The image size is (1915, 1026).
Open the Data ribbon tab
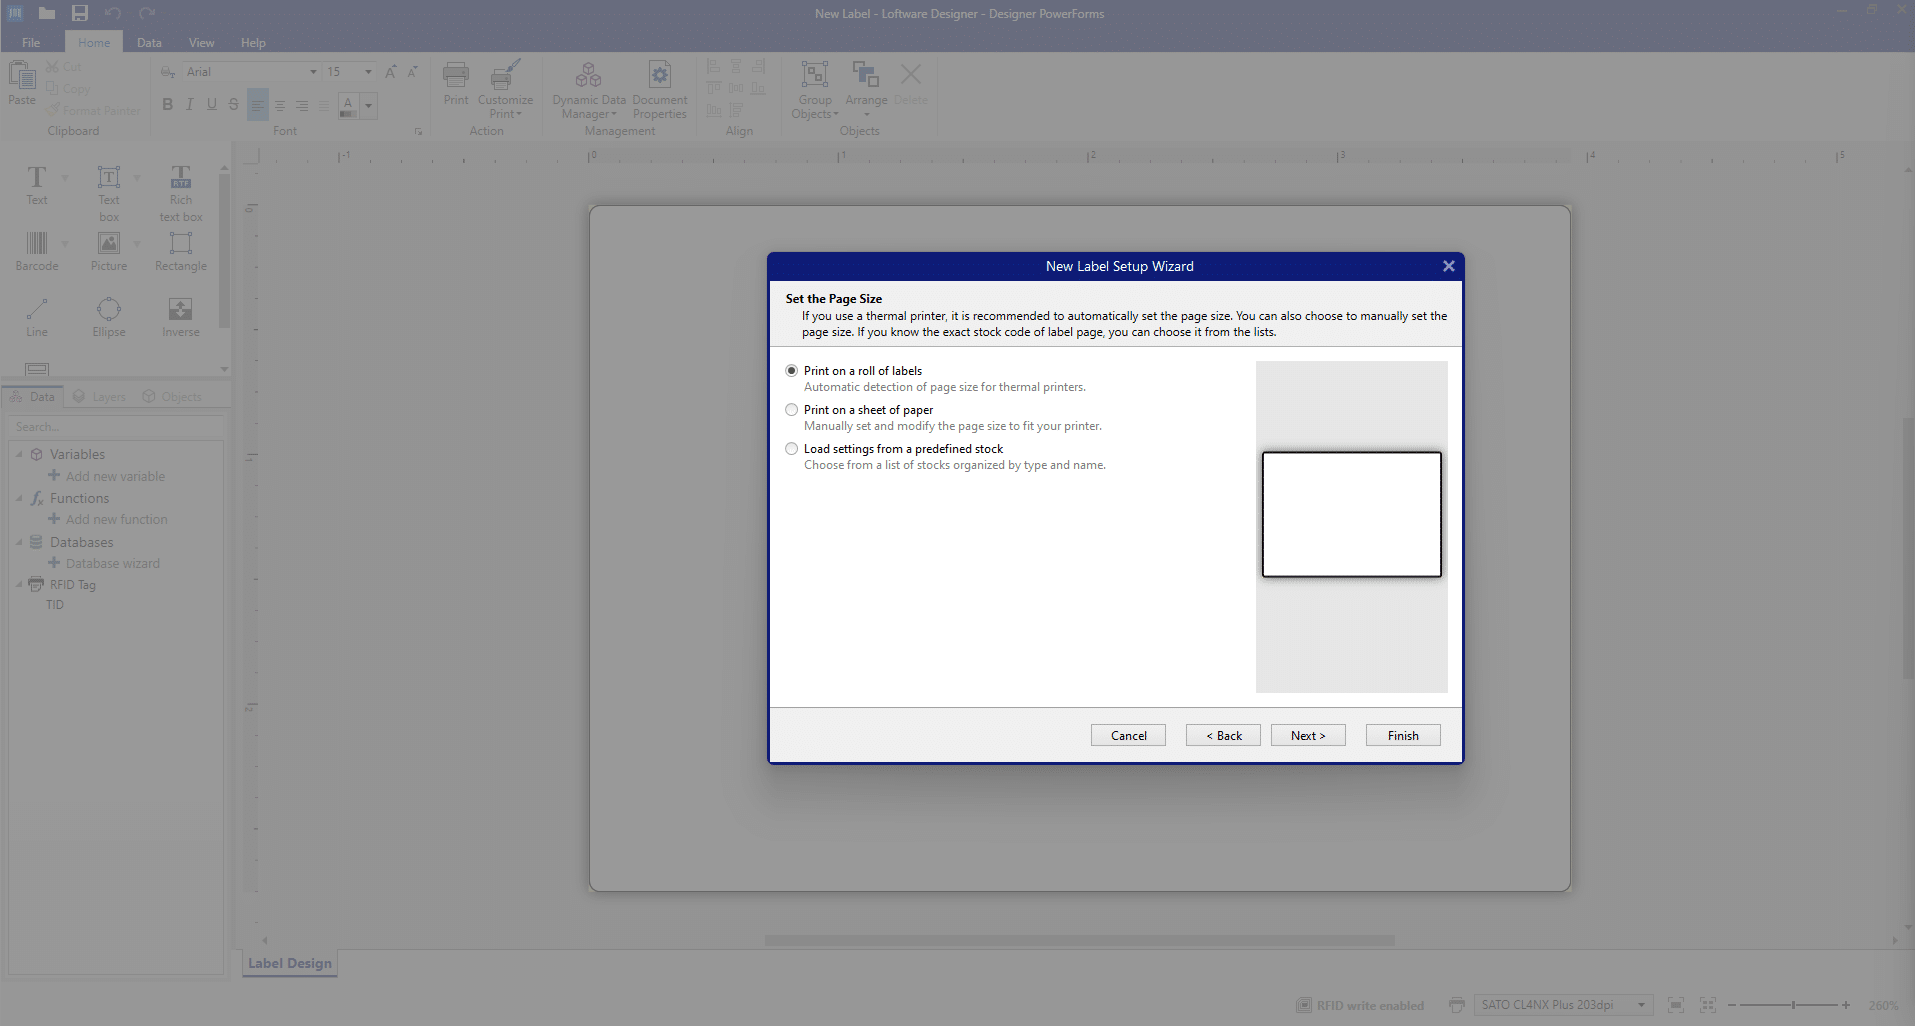click(x=148, y=42)
